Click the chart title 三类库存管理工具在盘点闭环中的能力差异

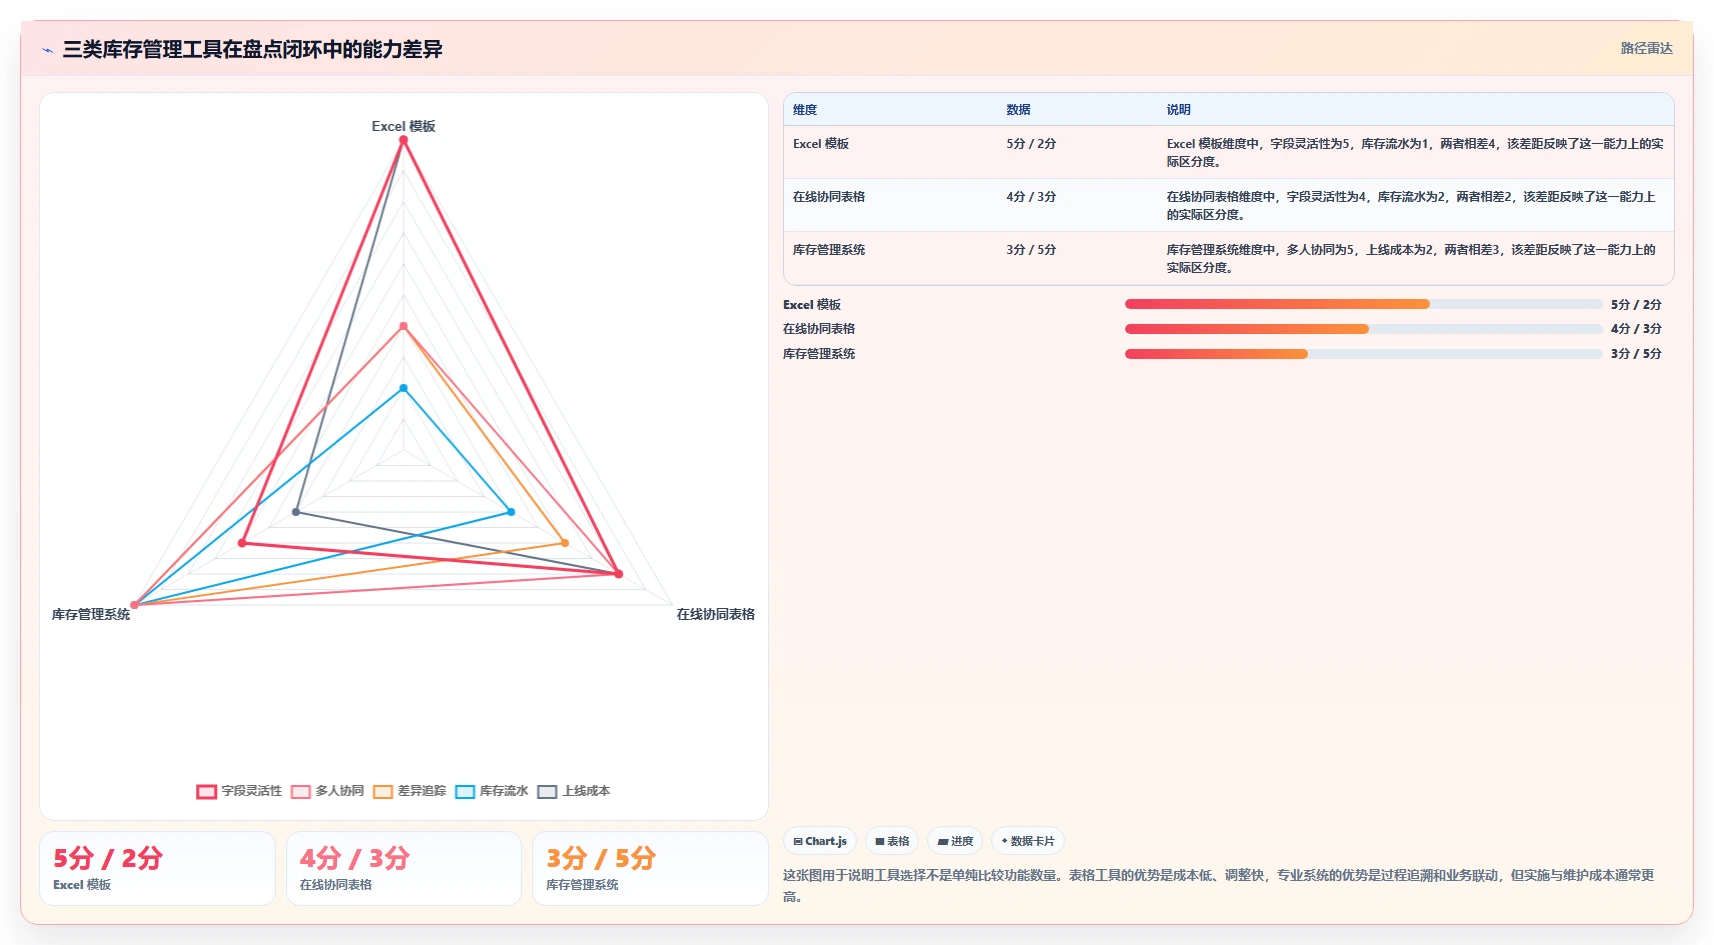(x=252, y=49)
